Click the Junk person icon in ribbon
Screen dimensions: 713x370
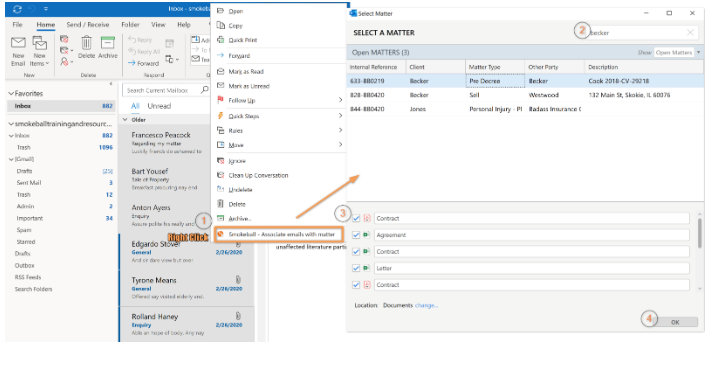(x=65, y=61)
